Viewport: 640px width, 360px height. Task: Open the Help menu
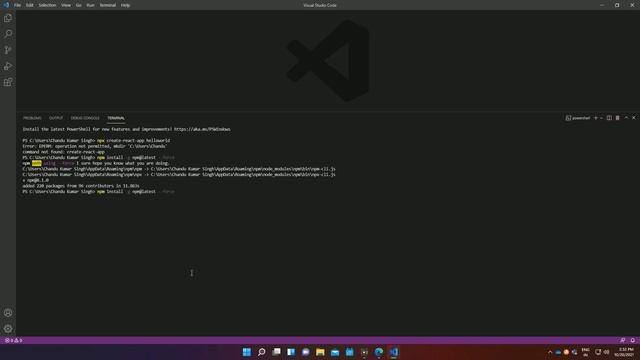tap(125, 5)
